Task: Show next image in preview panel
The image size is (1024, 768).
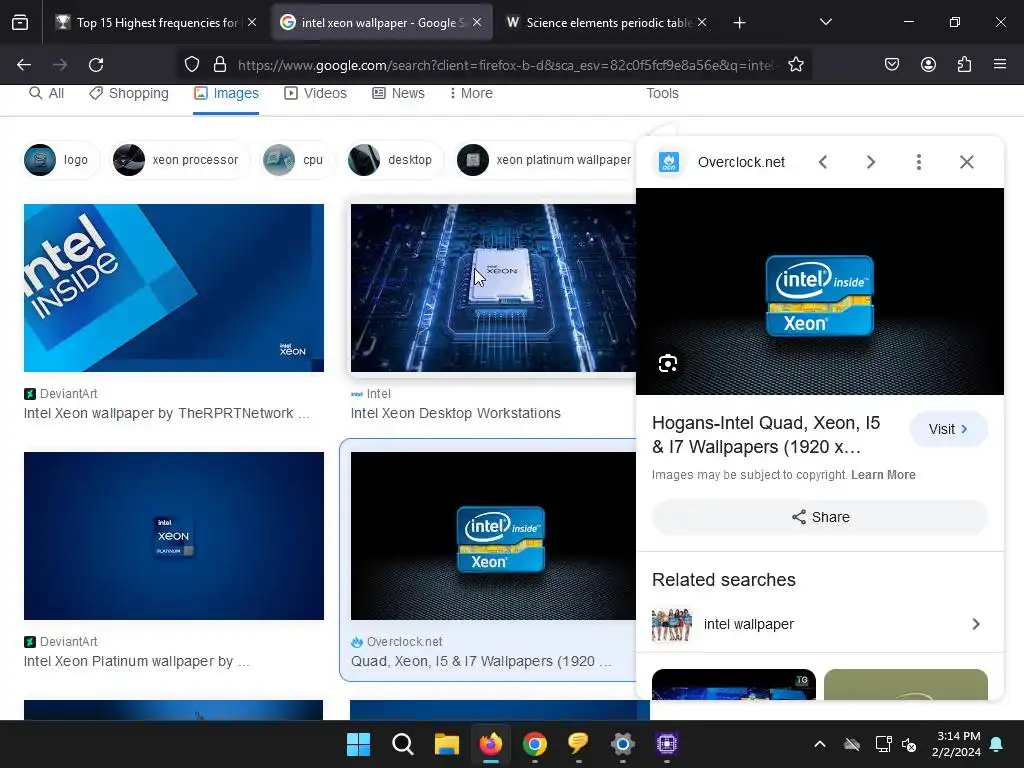Action: [871, 162]
